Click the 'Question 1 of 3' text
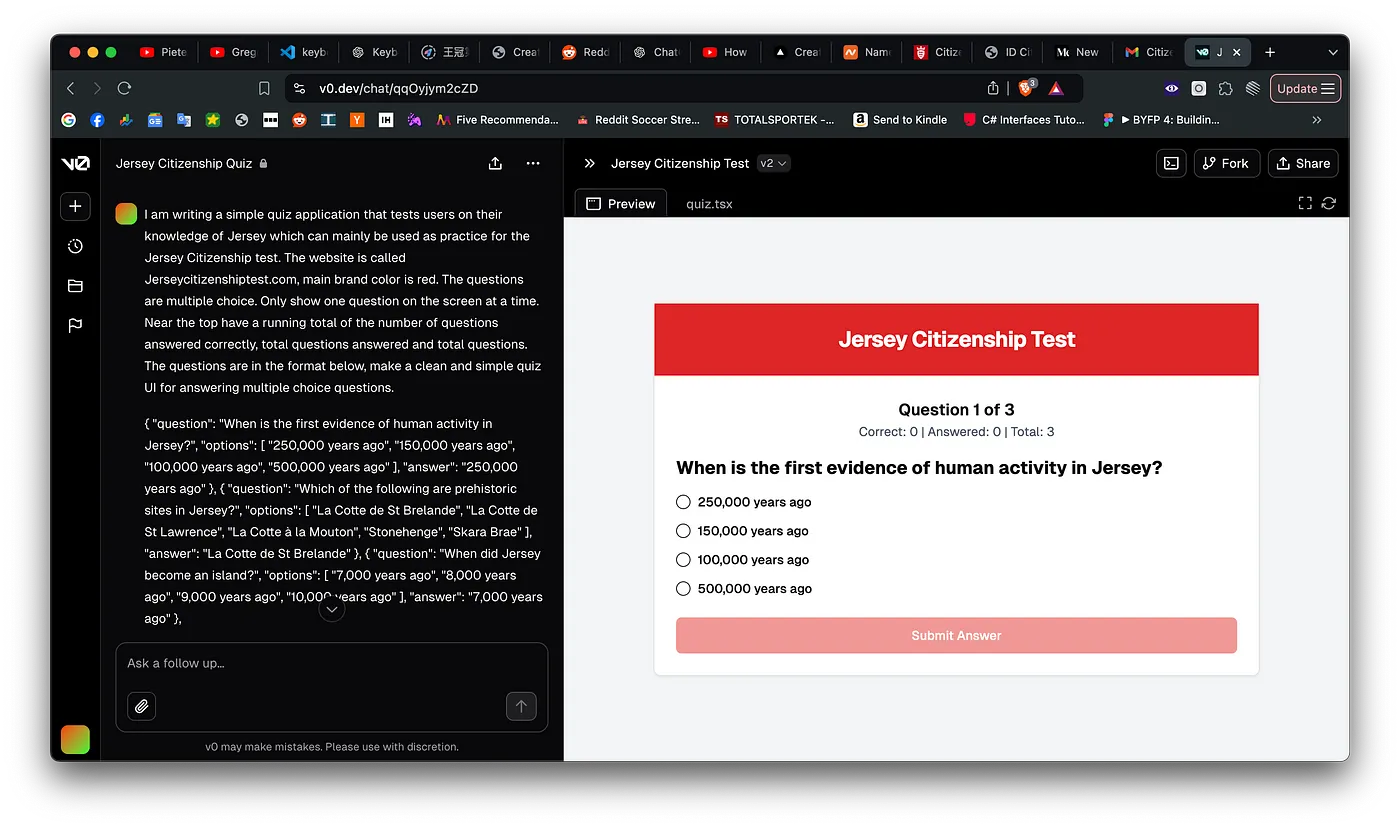1400x828 pixels. coord(956,409)
